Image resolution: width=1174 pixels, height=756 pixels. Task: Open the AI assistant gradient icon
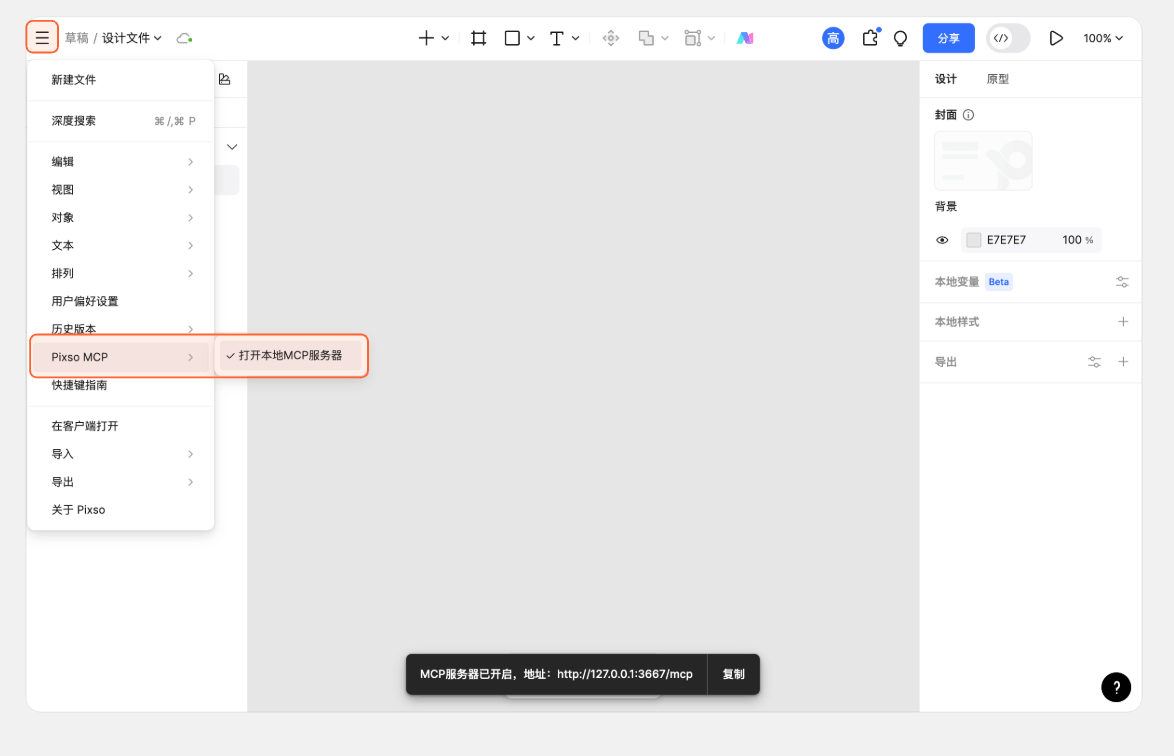(x=745, y=38)
